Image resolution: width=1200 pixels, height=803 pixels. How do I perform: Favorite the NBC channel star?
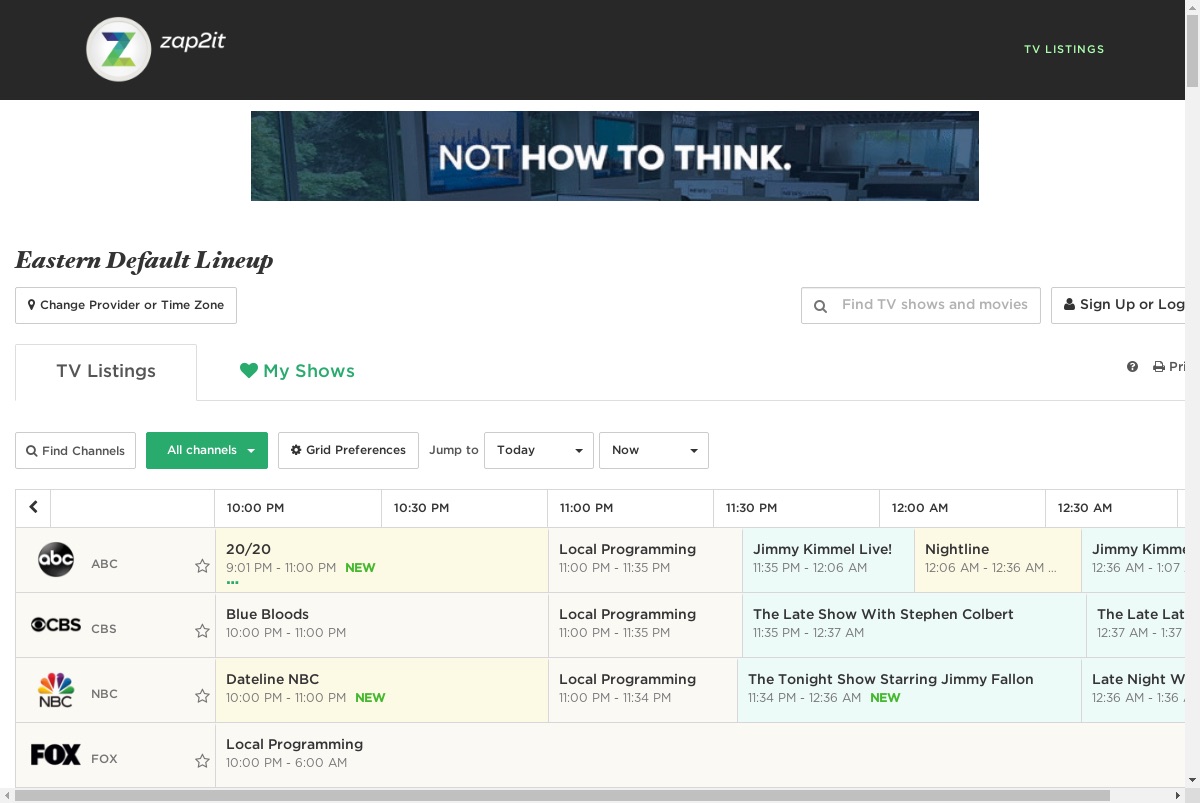click(202, 696)
